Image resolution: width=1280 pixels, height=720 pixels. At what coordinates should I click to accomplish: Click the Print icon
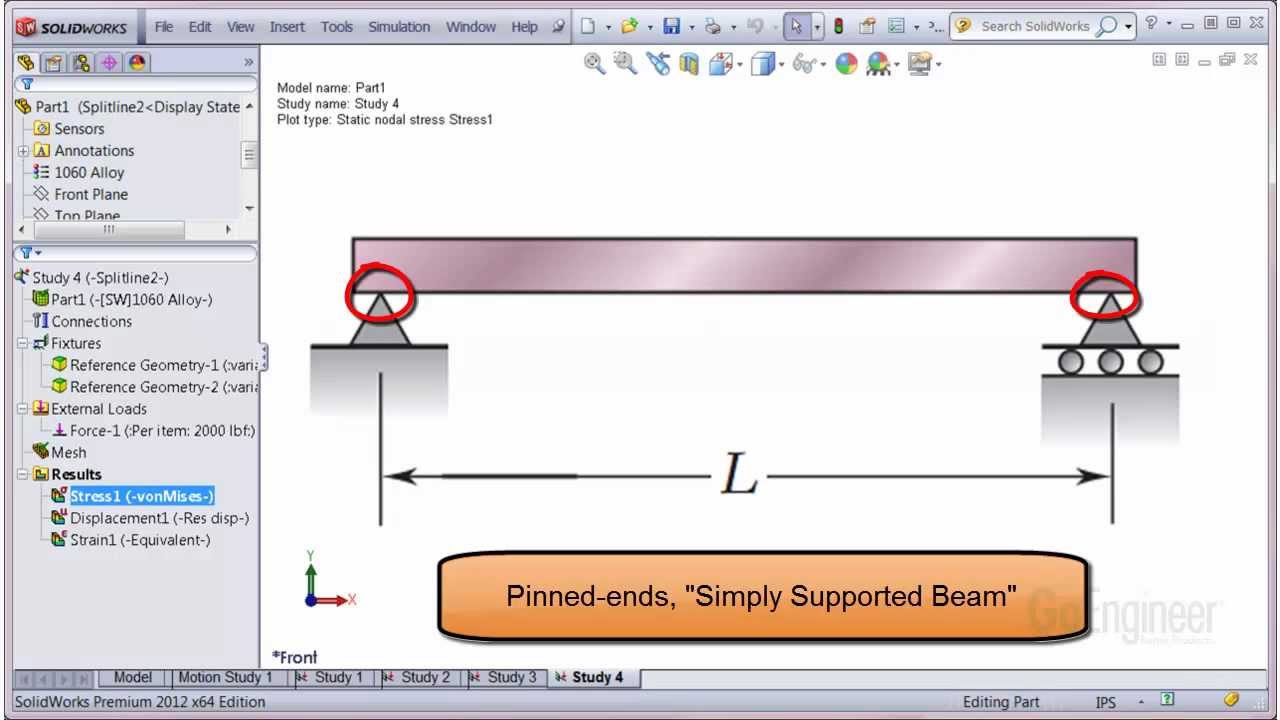click(712, 26)
